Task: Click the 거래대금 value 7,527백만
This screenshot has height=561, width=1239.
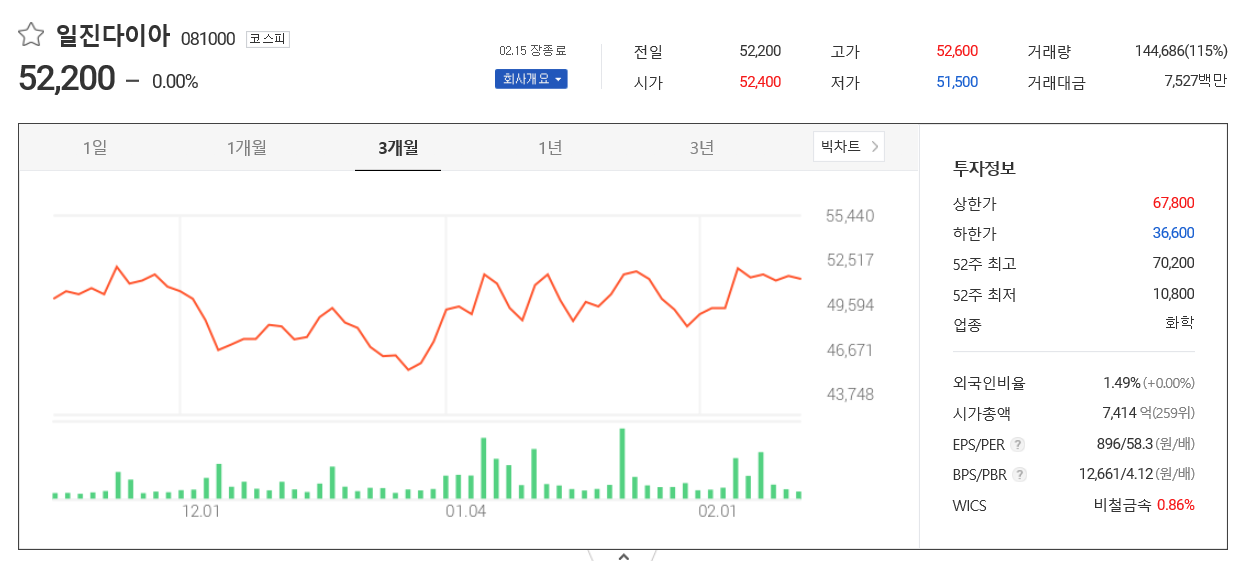Action: coord(1196,82)
